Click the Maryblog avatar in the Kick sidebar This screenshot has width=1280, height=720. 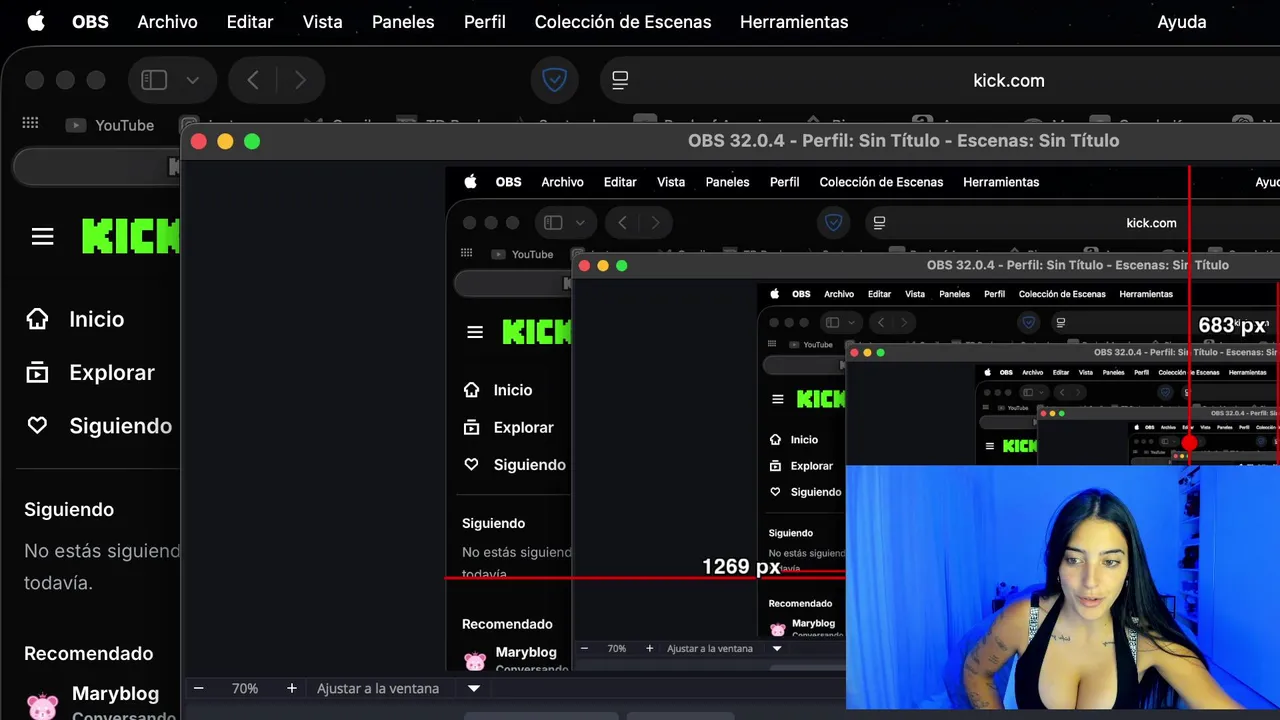pyautogui.click(x=42, y=705)
